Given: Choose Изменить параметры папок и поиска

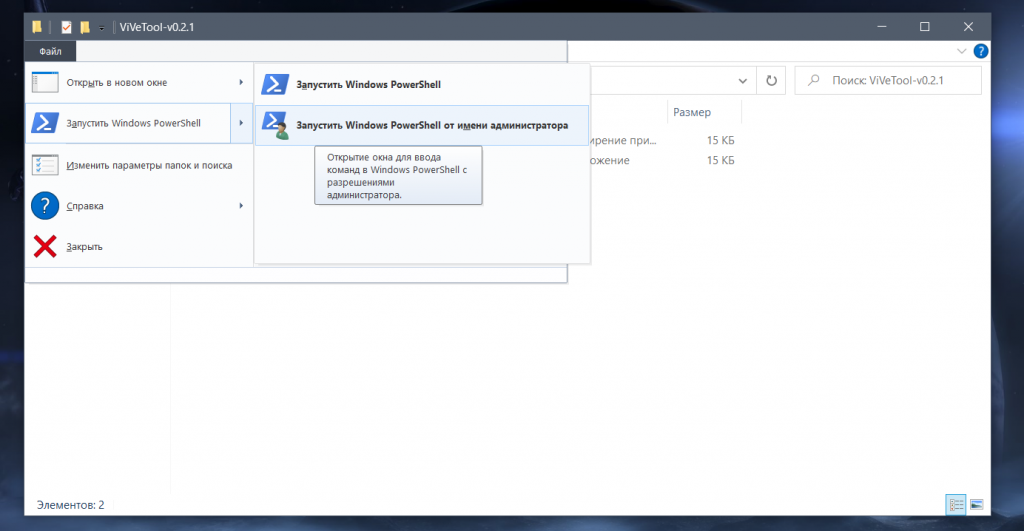Looking at the screenshot, I should click(x=139, y=165).
